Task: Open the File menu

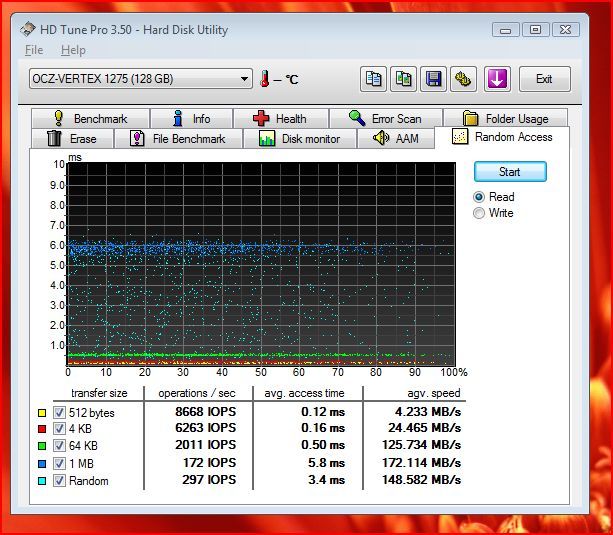Action: tap(34, 50)
